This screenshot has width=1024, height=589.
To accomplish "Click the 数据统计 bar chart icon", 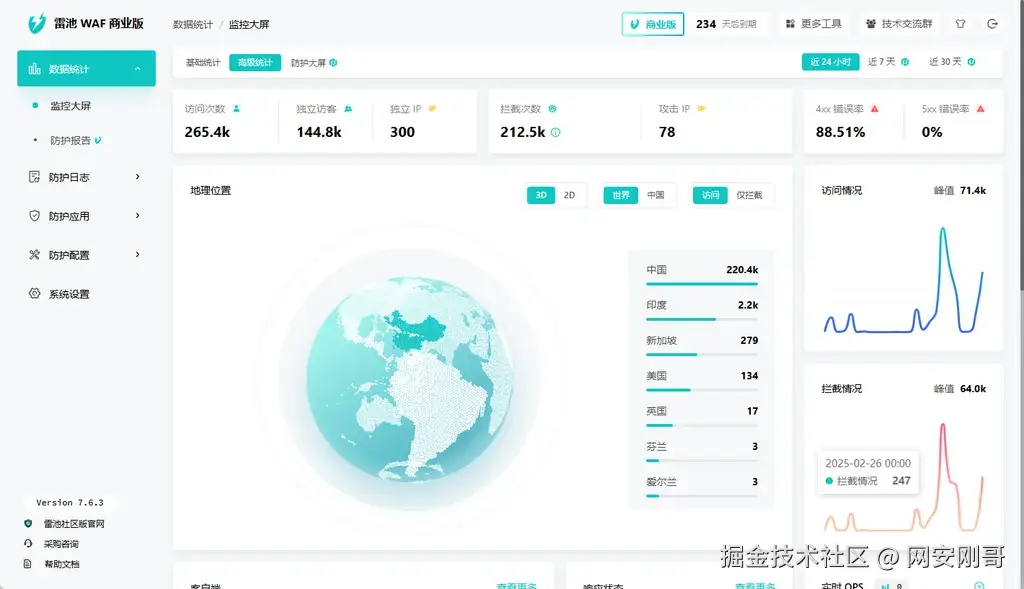I will [35, 69].
